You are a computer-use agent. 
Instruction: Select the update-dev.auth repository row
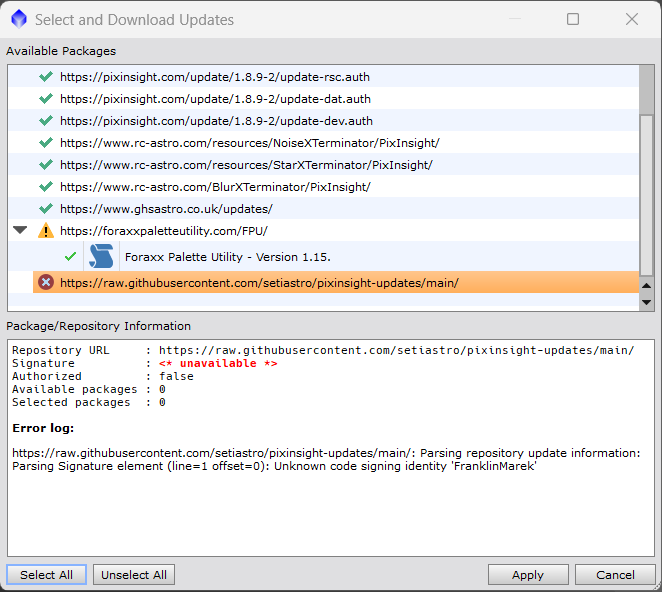point(323,120)
